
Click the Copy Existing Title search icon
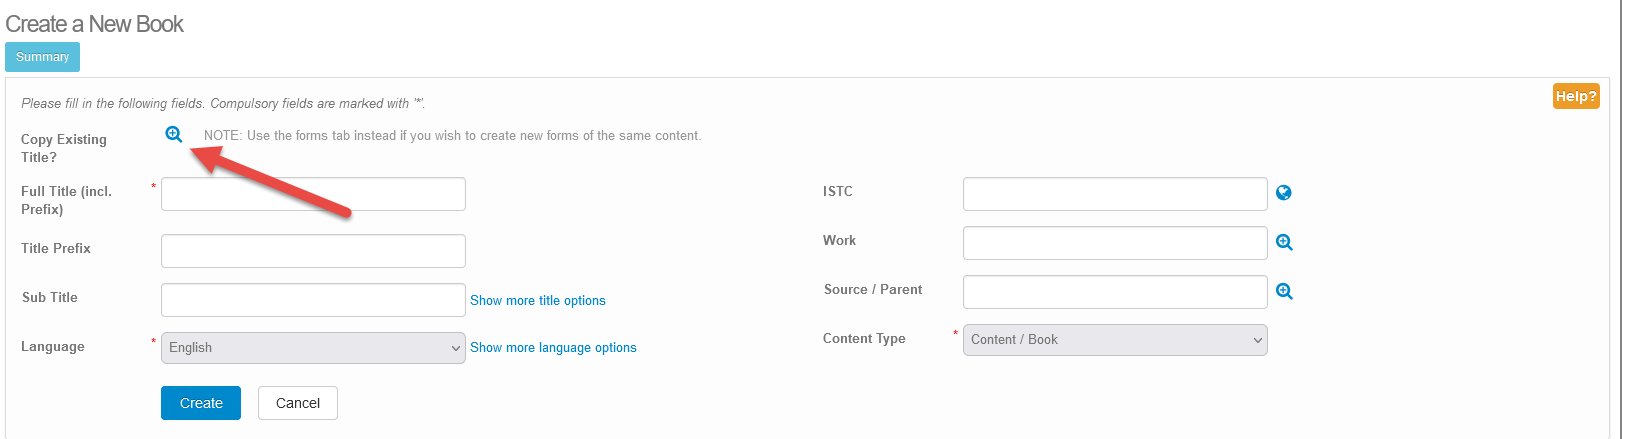click(174, 134)
